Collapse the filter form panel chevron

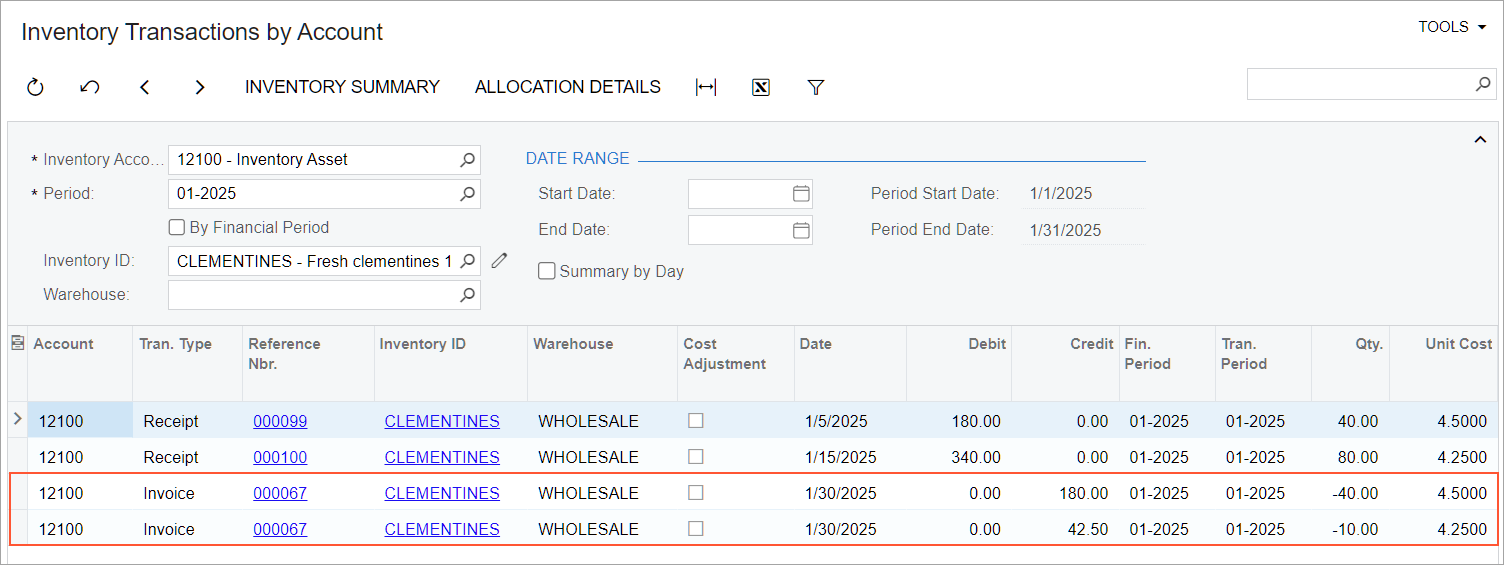[x=1480, y=140]
